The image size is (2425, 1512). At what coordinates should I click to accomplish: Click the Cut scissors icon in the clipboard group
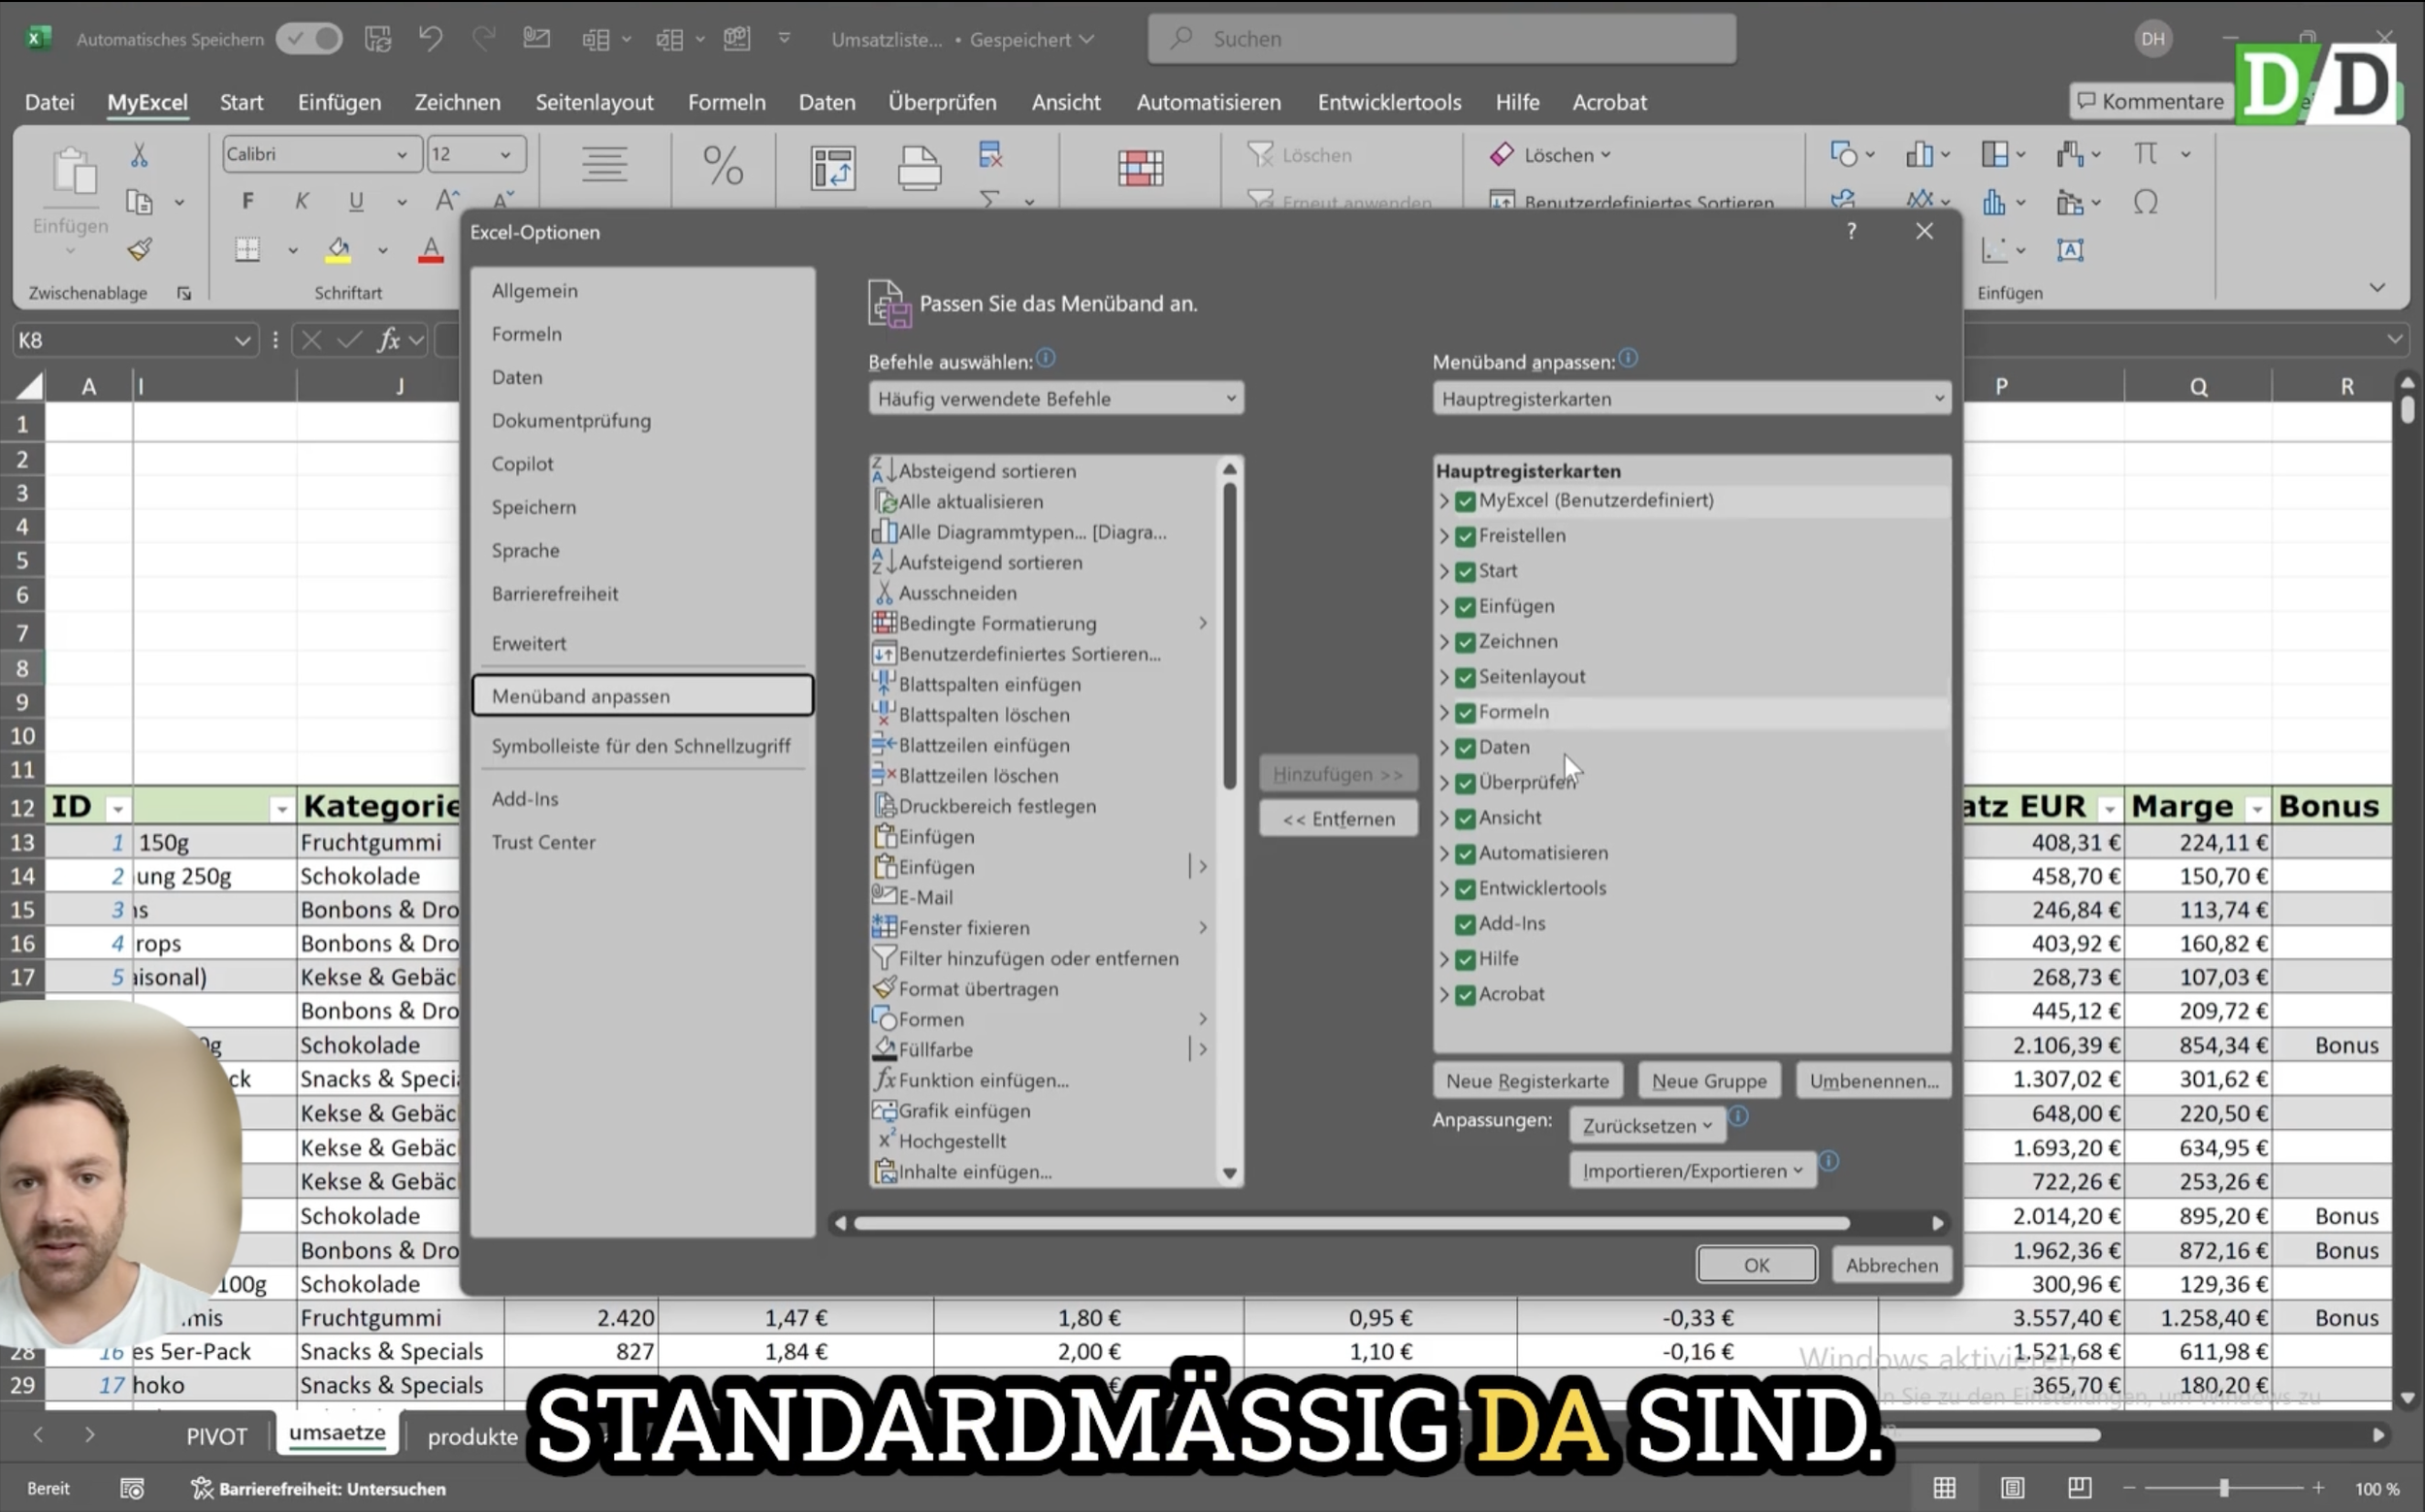[139, 155]
